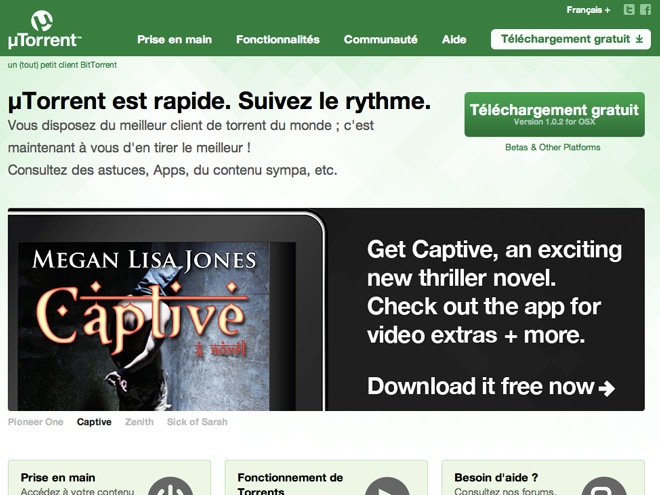Open the Prise en main menu
Viewport: 660px width, 495px height.
tap(174, 40)
